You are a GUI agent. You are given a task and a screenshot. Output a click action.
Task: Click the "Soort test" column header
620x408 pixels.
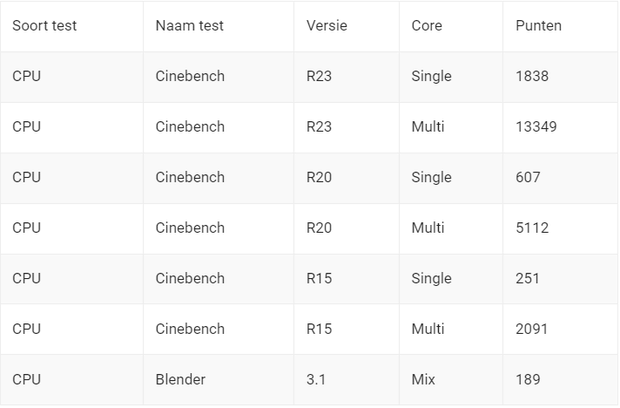coord(44,26)
